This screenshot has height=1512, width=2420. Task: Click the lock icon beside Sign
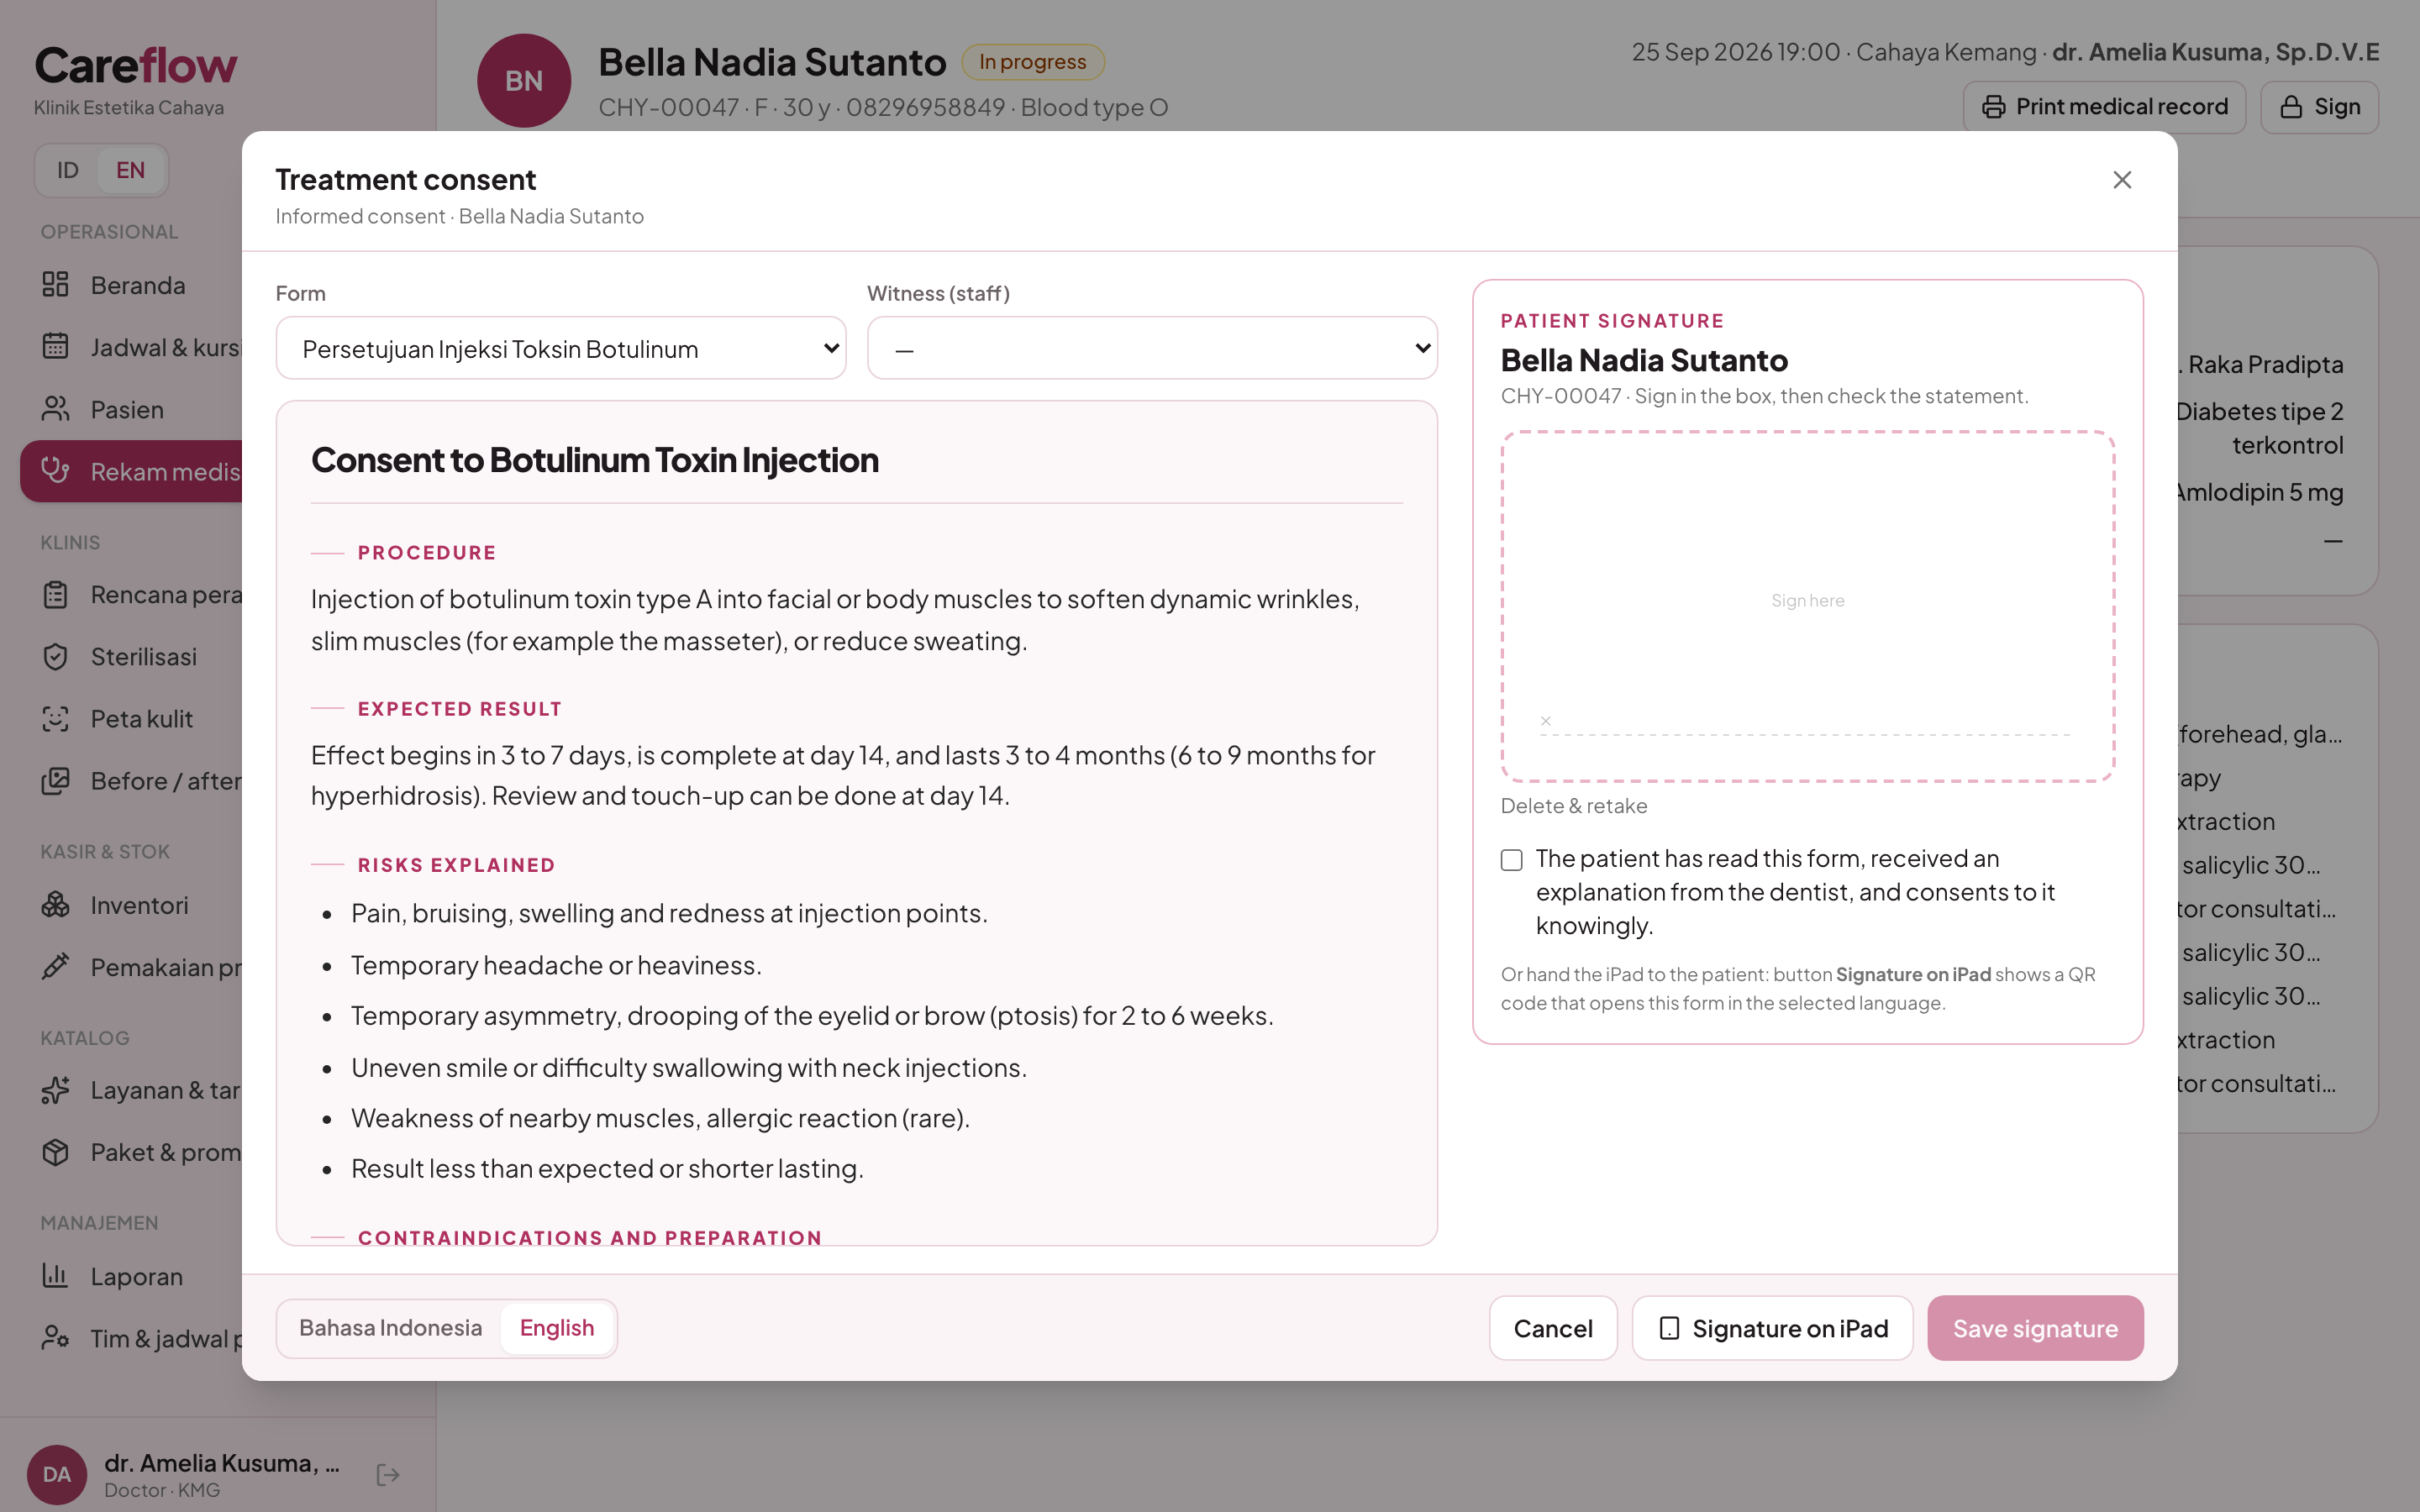pyautogui.click(x=2291, y=107)
